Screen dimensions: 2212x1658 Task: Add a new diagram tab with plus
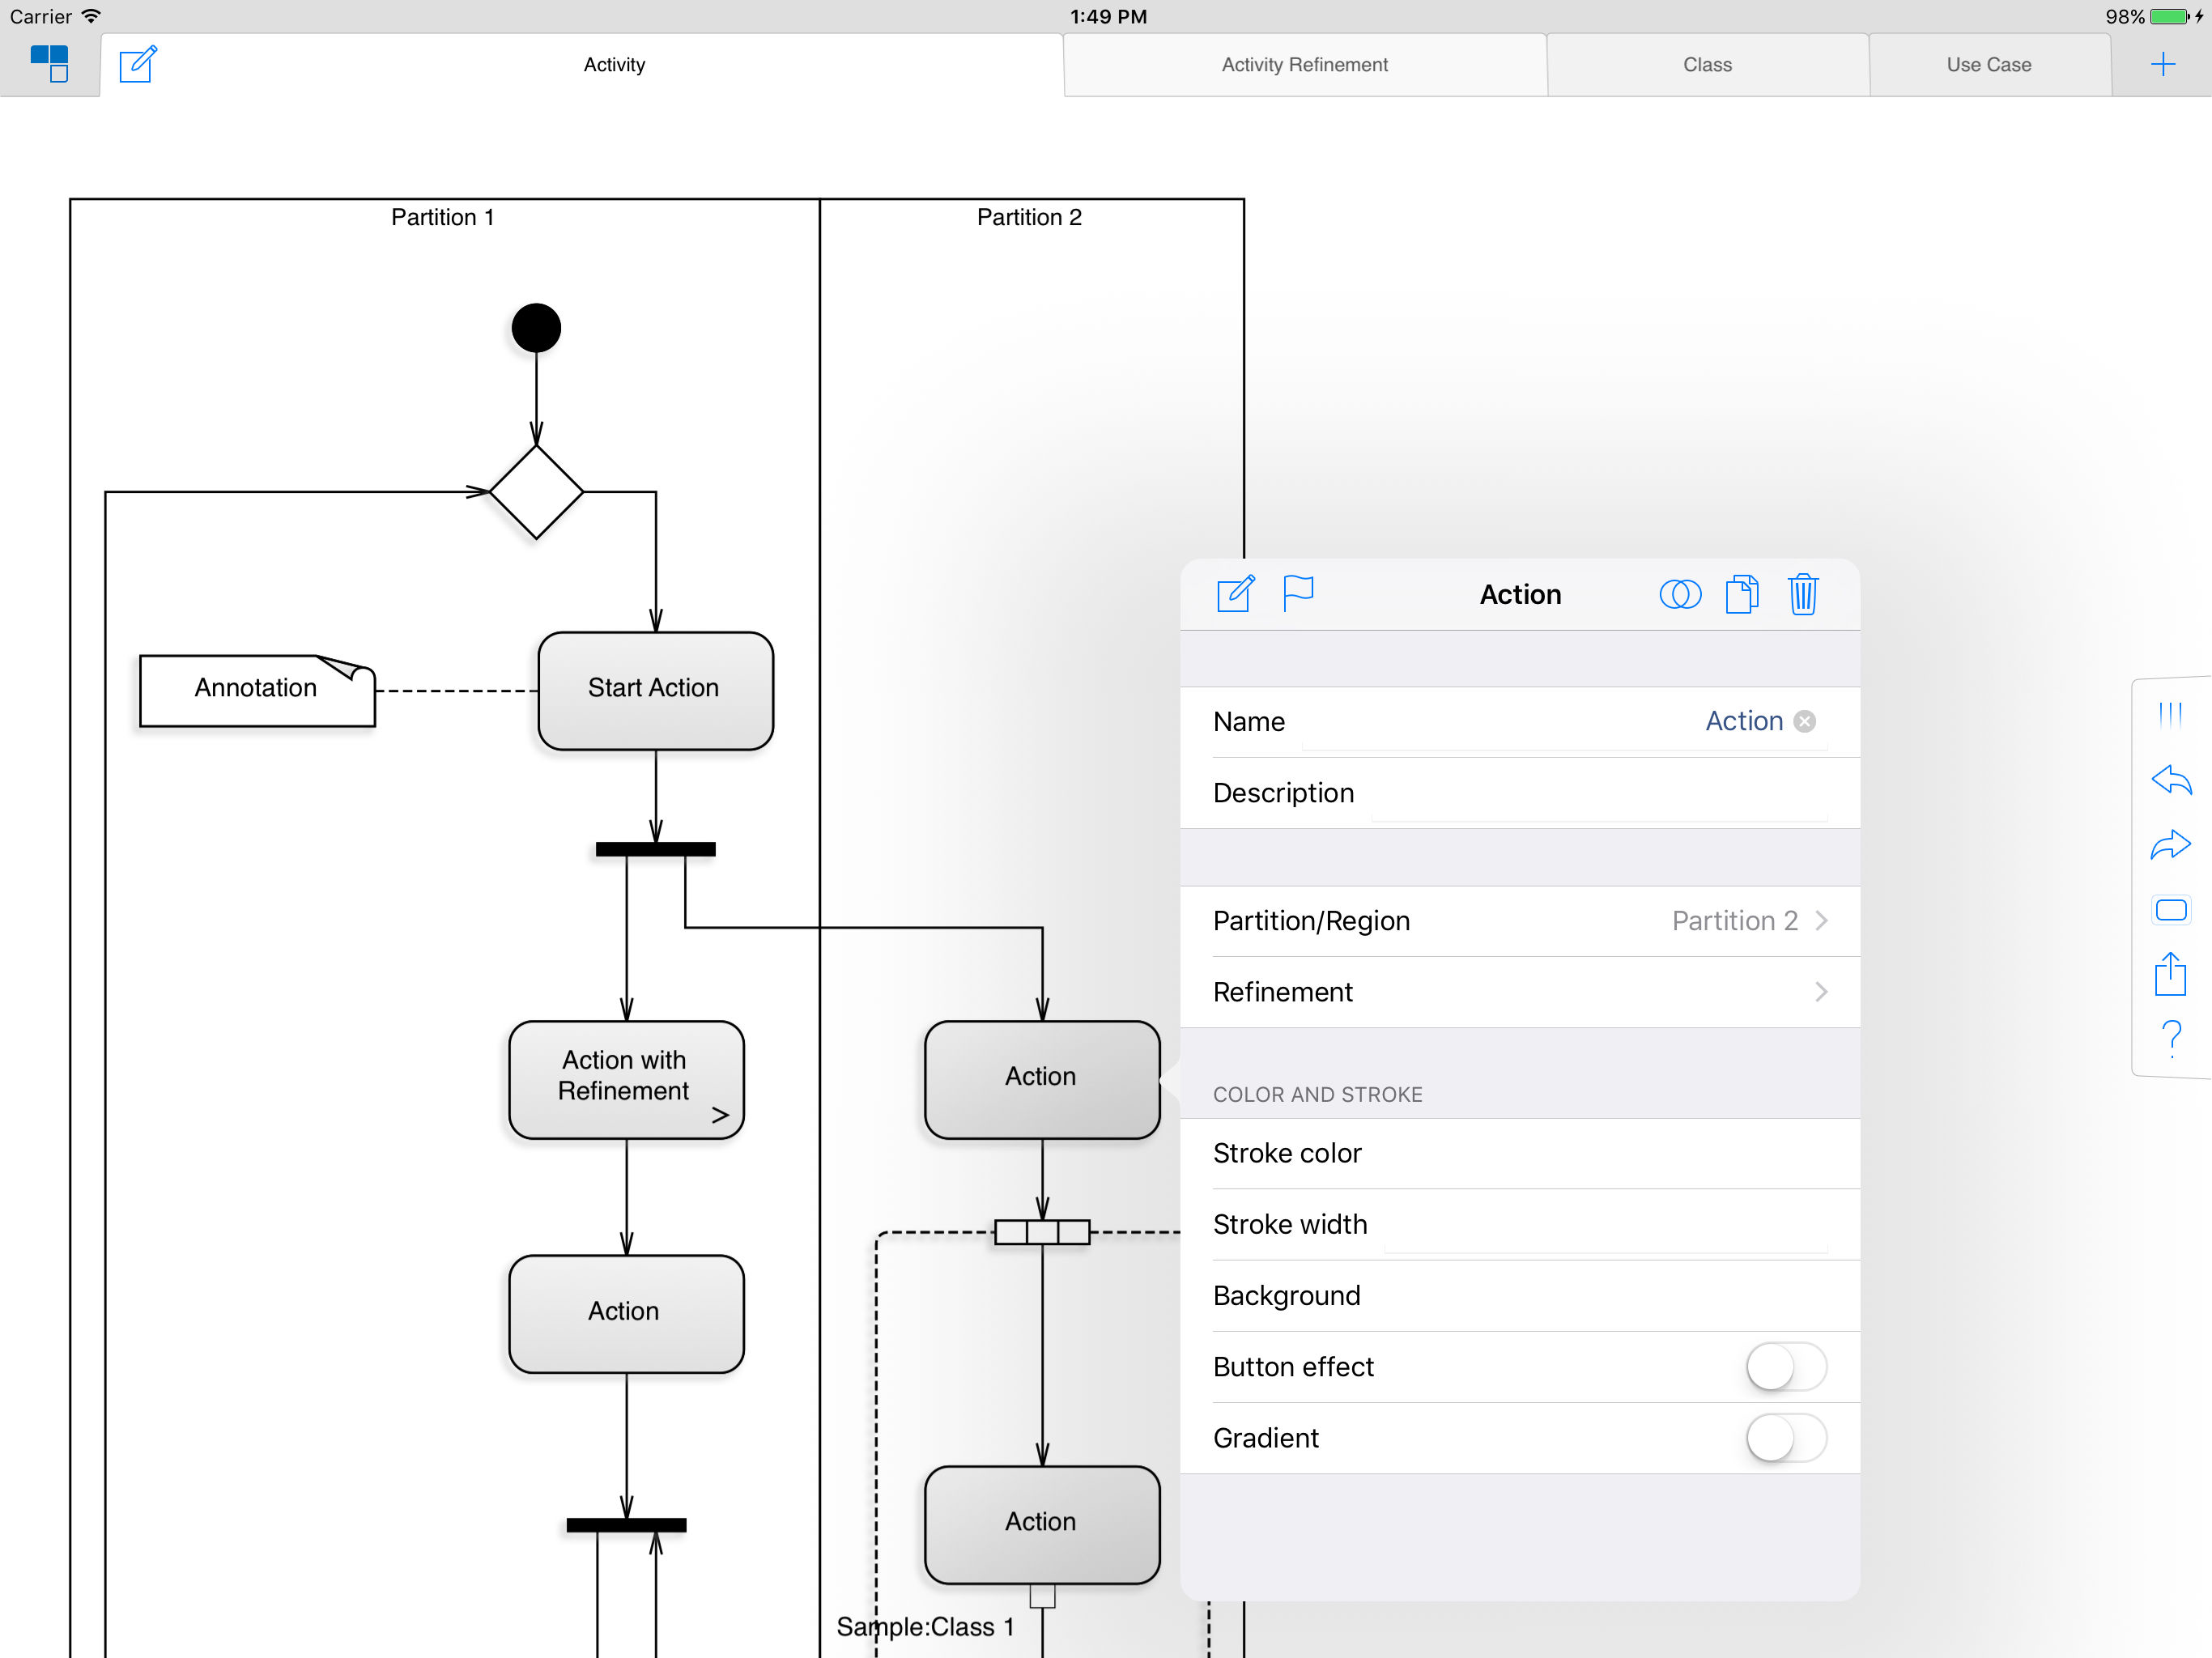[2162, 64]
